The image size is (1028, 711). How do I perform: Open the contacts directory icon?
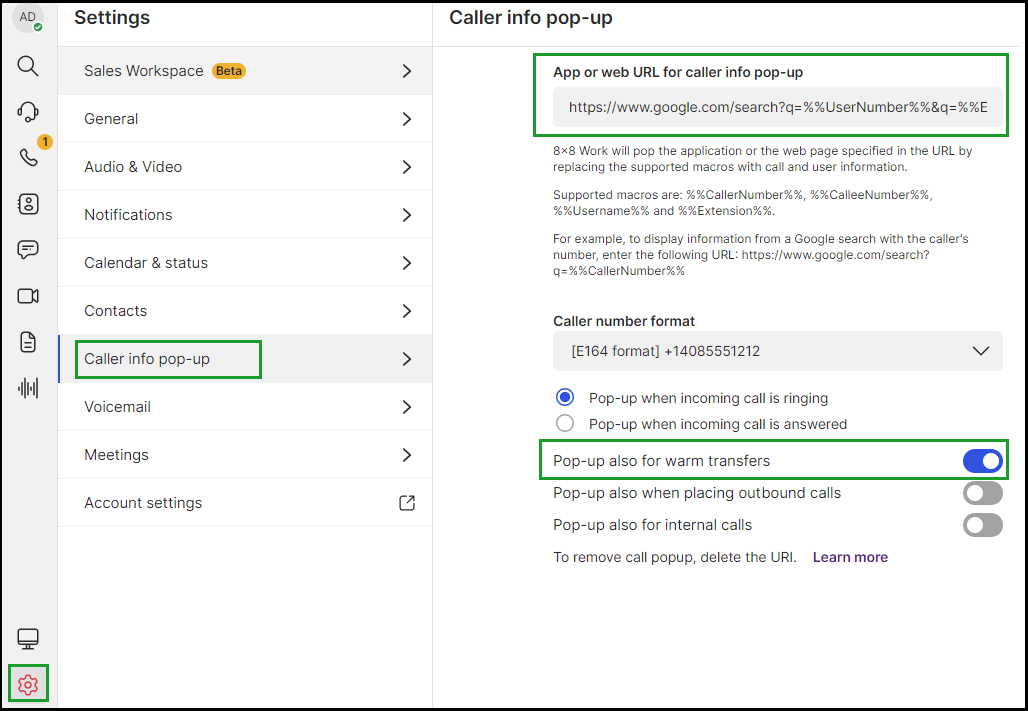click(x=28, y=204)
